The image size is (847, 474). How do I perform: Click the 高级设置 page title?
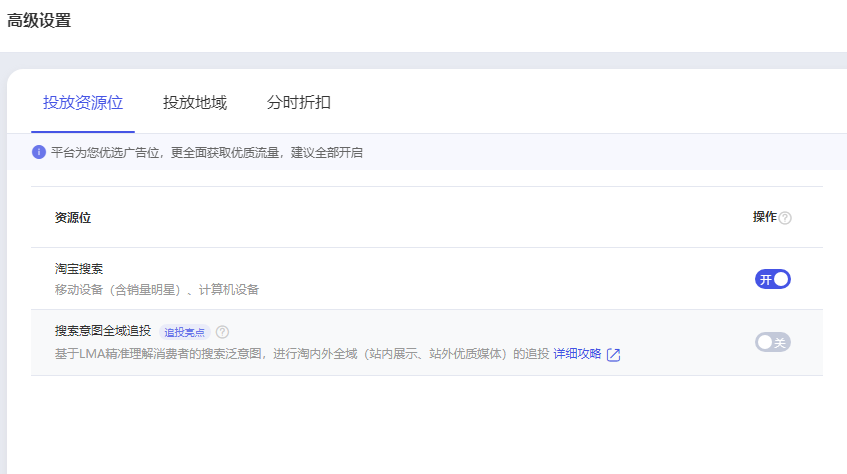click(x=39, y=20)
